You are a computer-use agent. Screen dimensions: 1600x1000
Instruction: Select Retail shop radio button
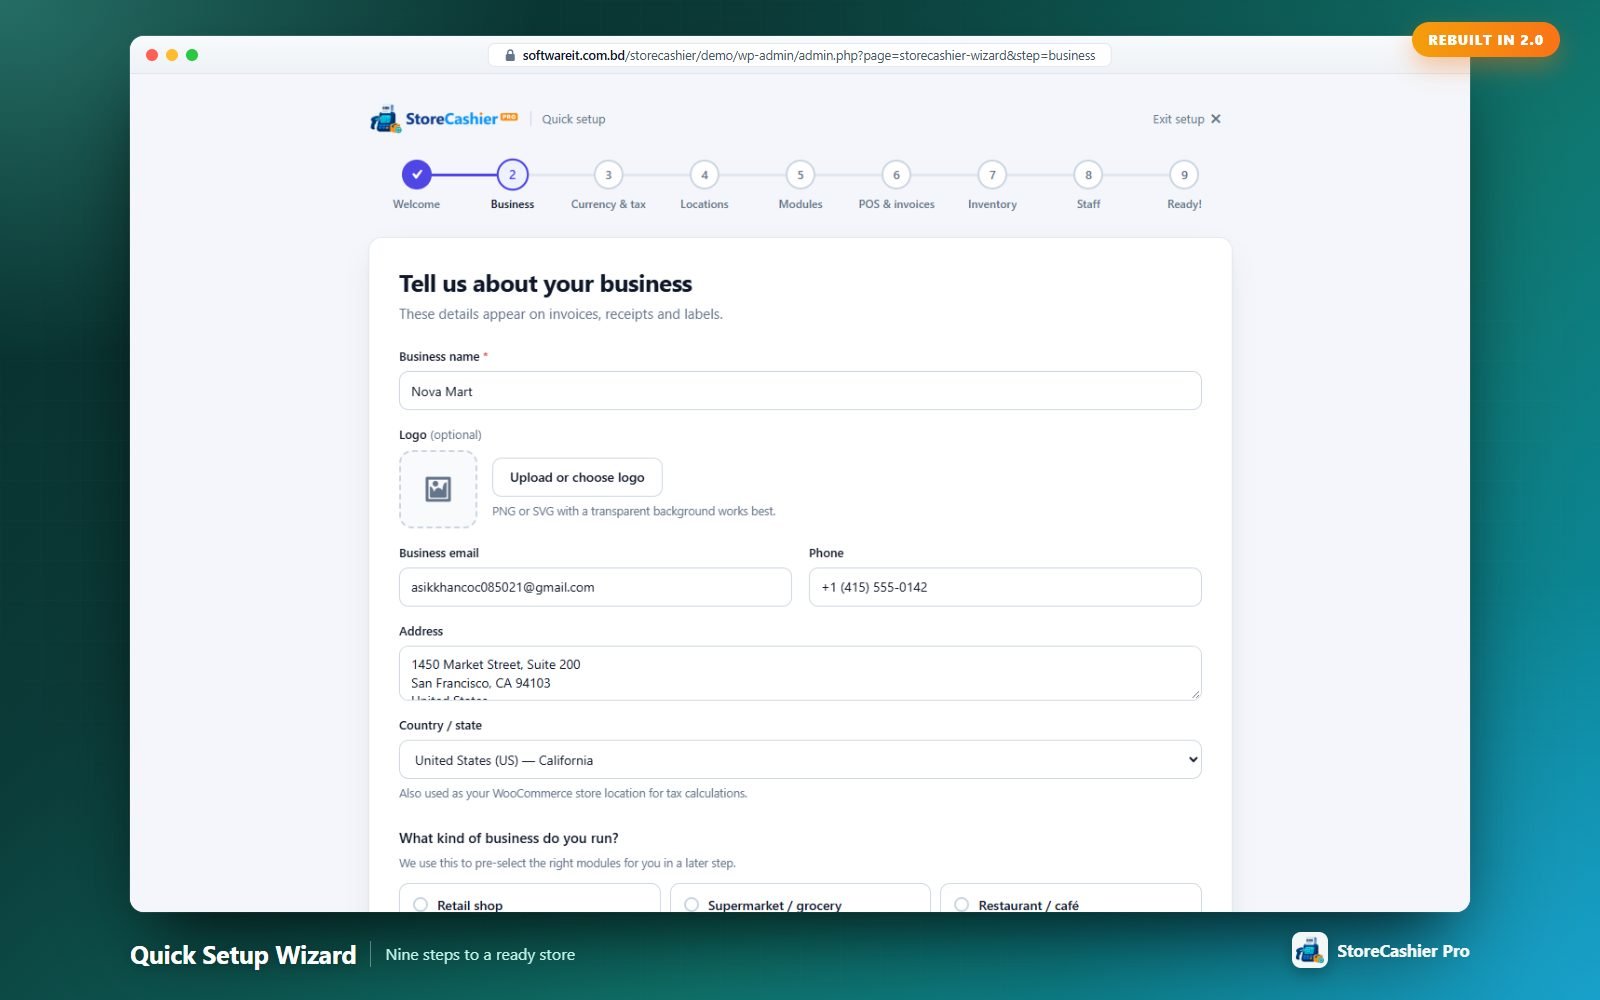coord(421,904)
